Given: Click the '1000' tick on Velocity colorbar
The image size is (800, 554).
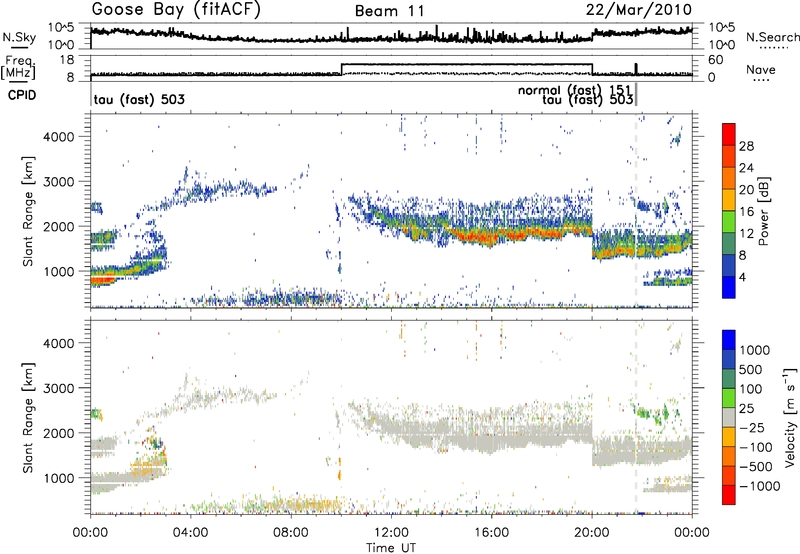Looking at the screenshot, I should (x=755, y=350).
